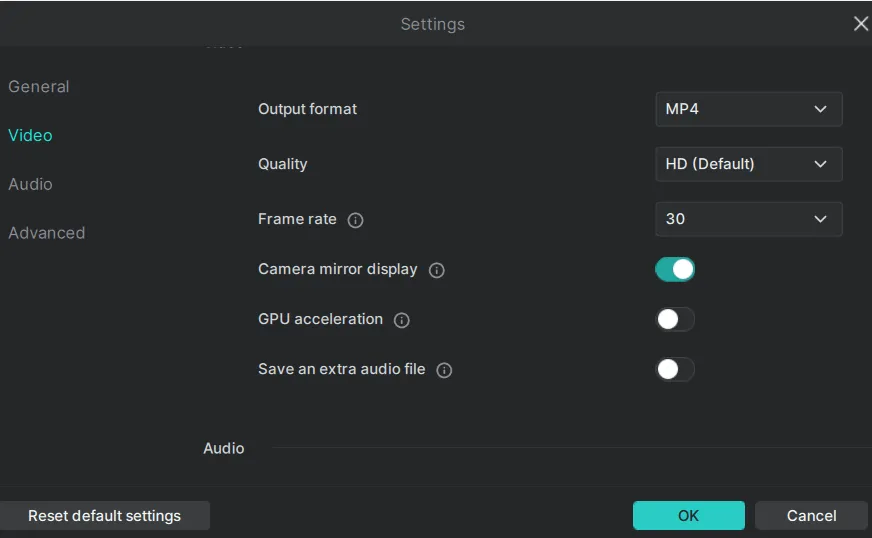
Task: Switch to the General settings tab
Action: click(39, 87)
